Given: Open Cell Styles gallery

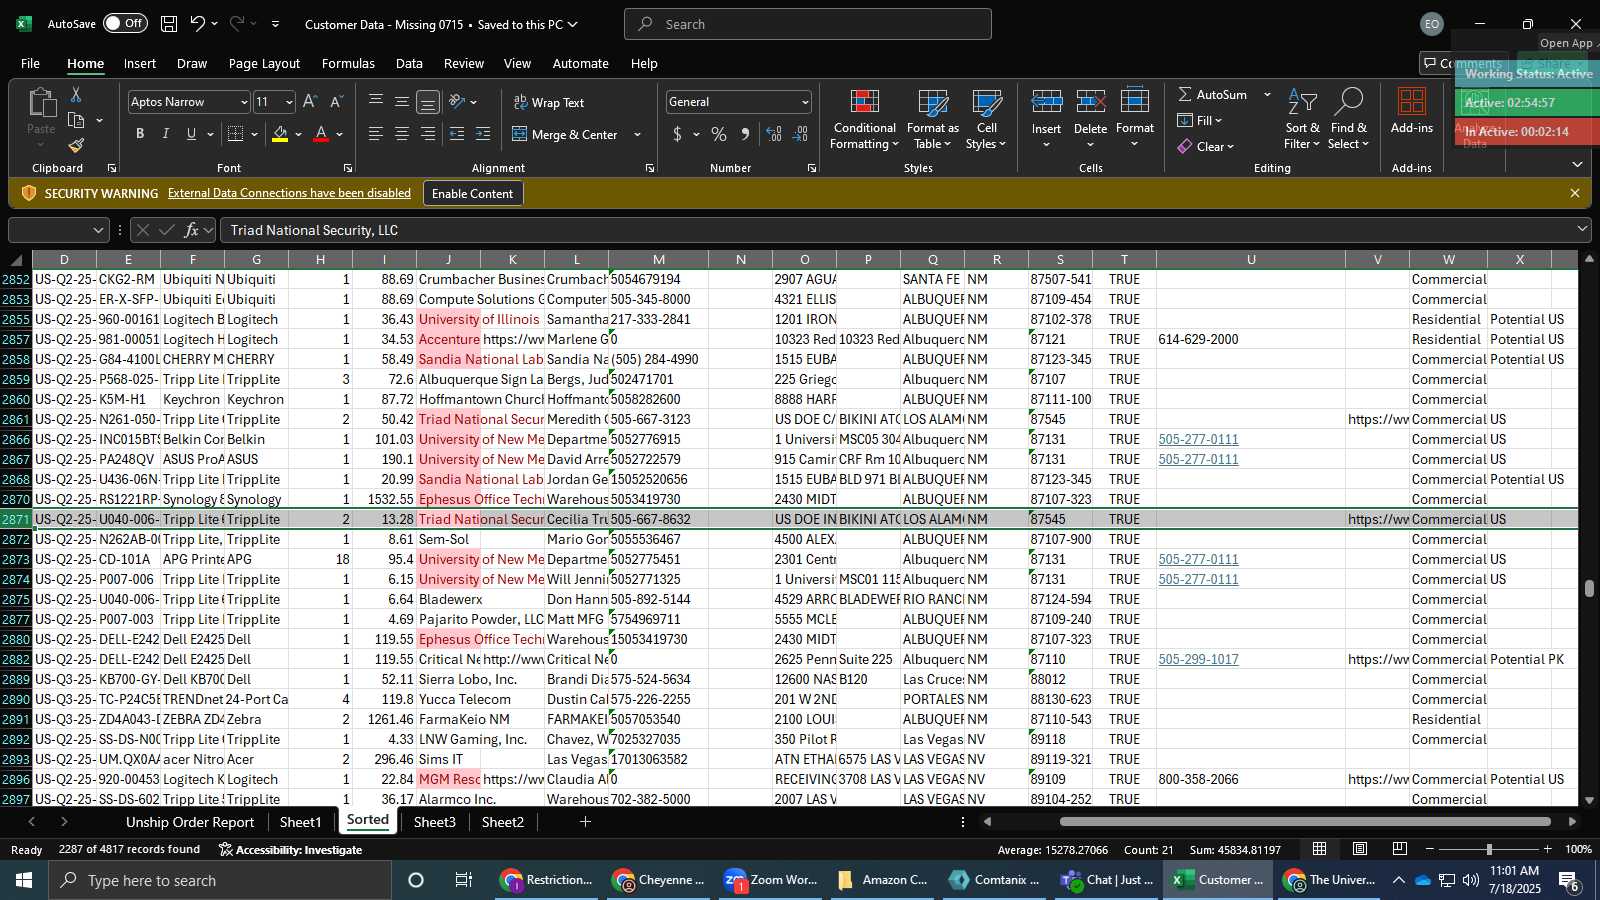Looking at the screenshot, I should tap(986, 119).
